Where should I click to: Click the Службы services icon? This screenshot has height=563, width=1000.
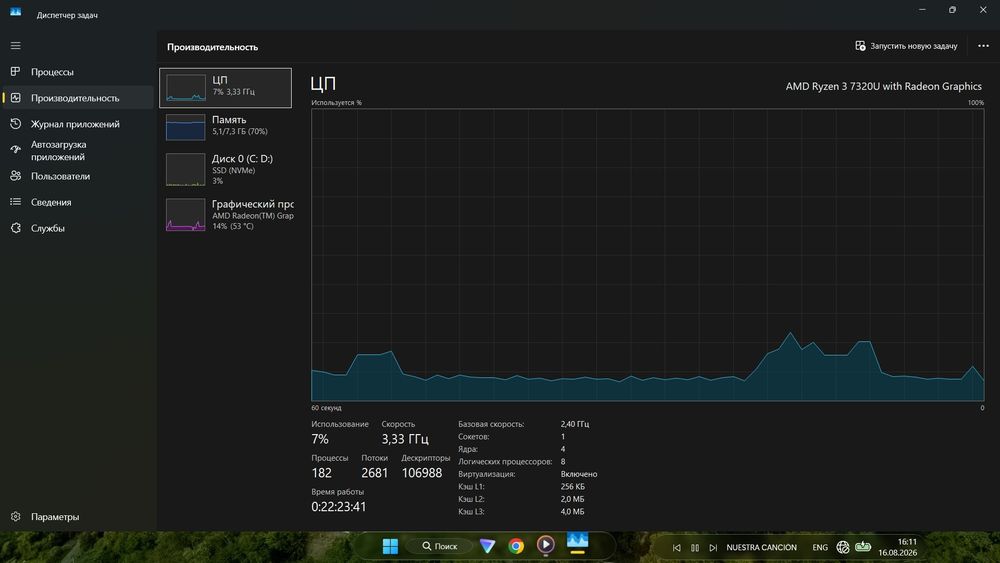[15, 228]
